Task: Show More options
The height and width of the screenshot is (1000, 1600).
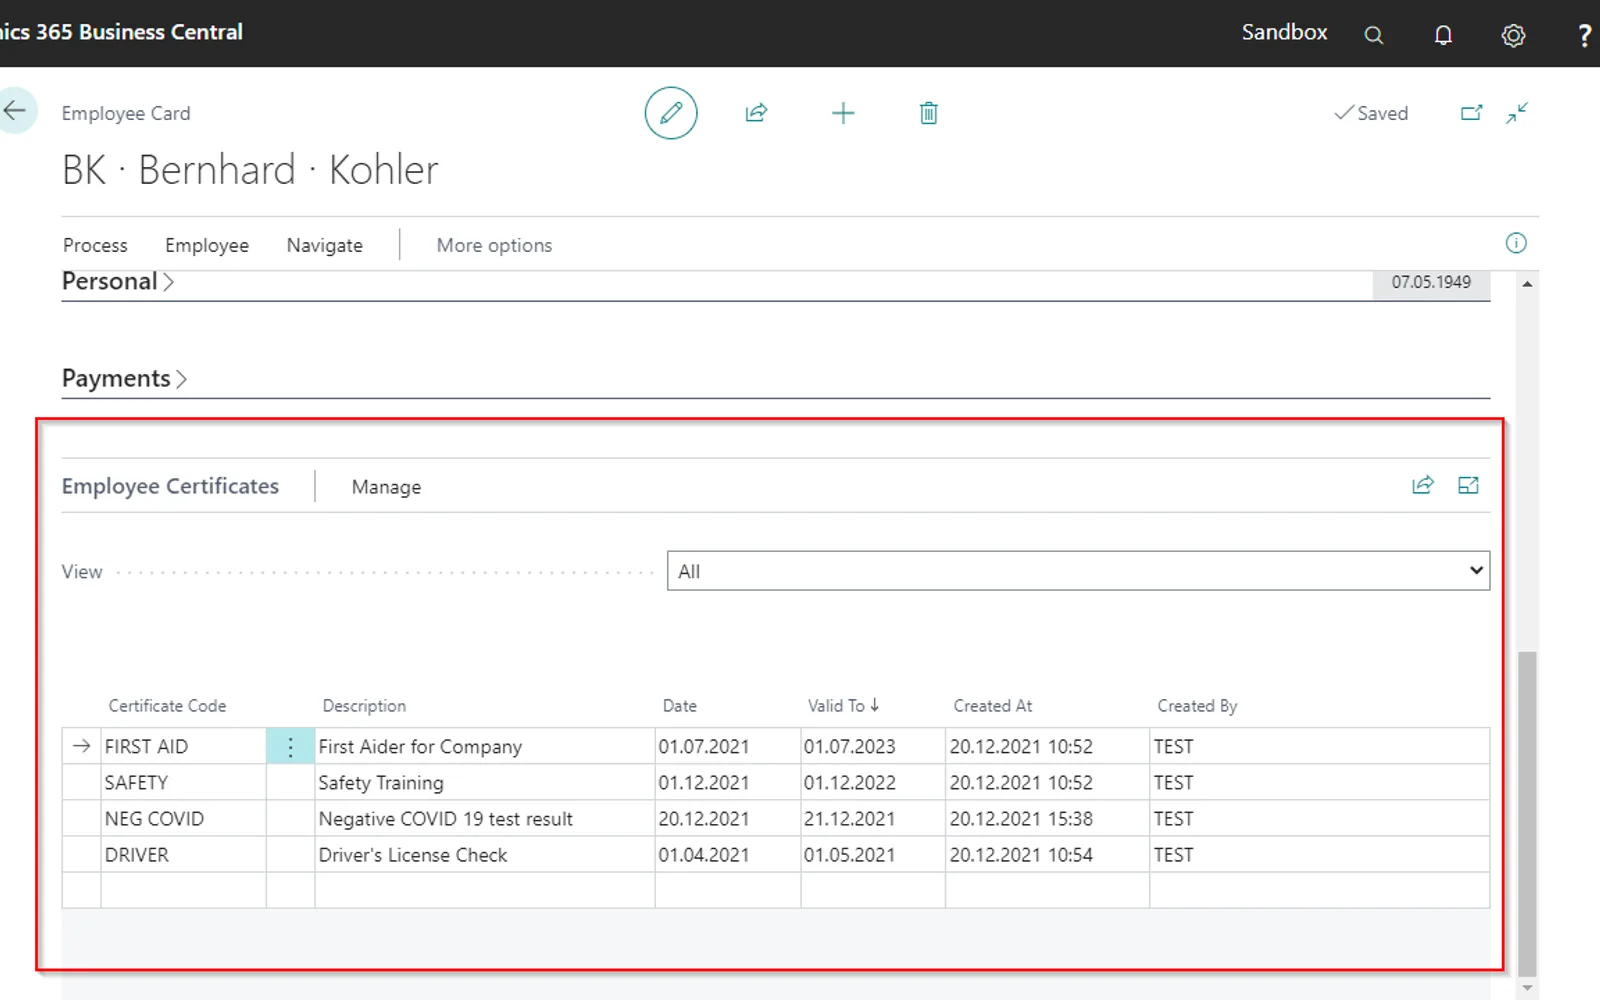Action: tap(494, 245)
